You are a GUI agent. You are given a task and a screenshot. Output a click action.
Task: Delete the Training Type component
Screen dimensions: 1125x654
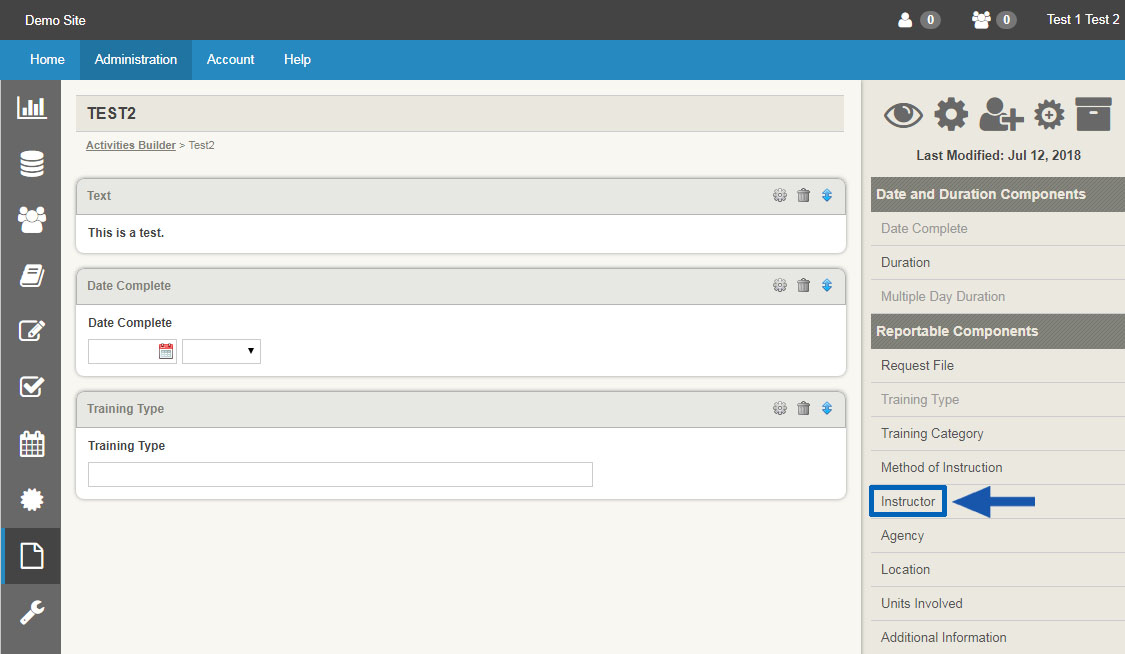click(x=804, y=408)
